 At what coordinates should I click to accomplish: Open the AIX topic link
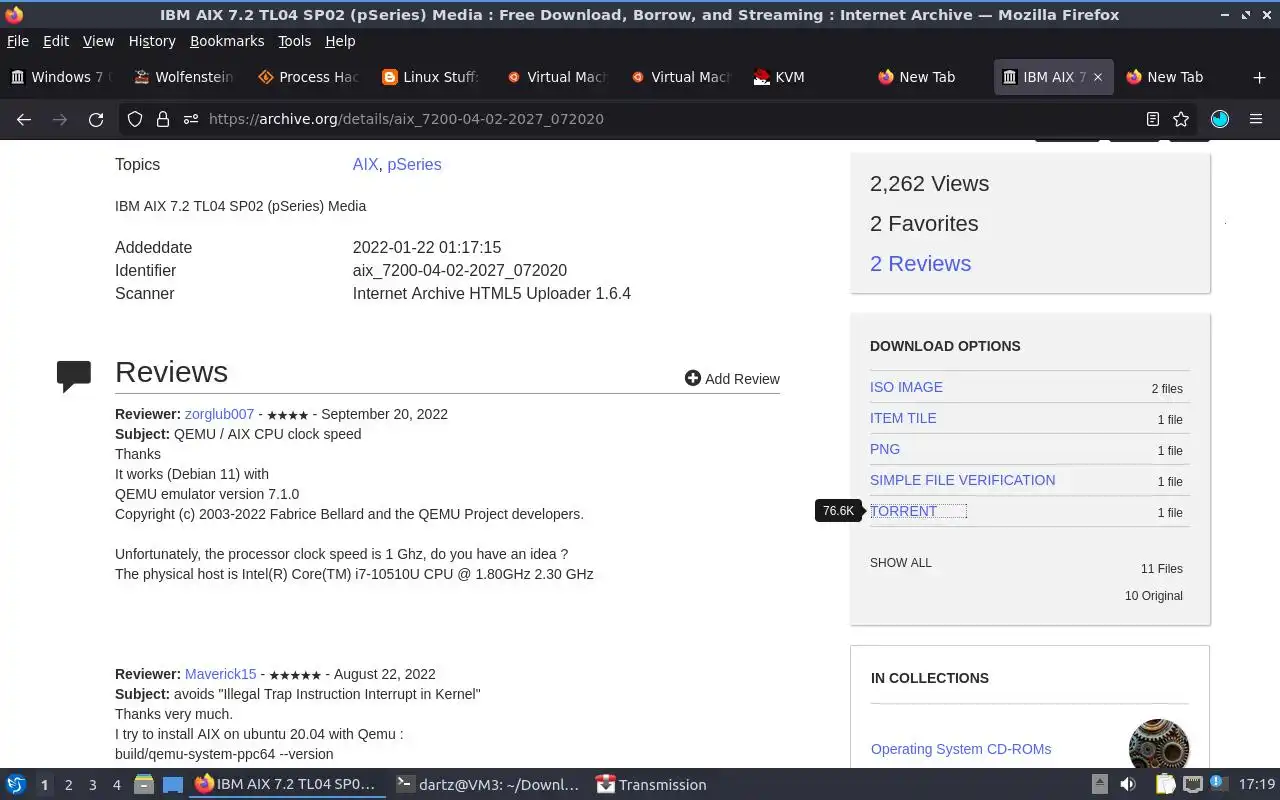(x=365, y=164)
